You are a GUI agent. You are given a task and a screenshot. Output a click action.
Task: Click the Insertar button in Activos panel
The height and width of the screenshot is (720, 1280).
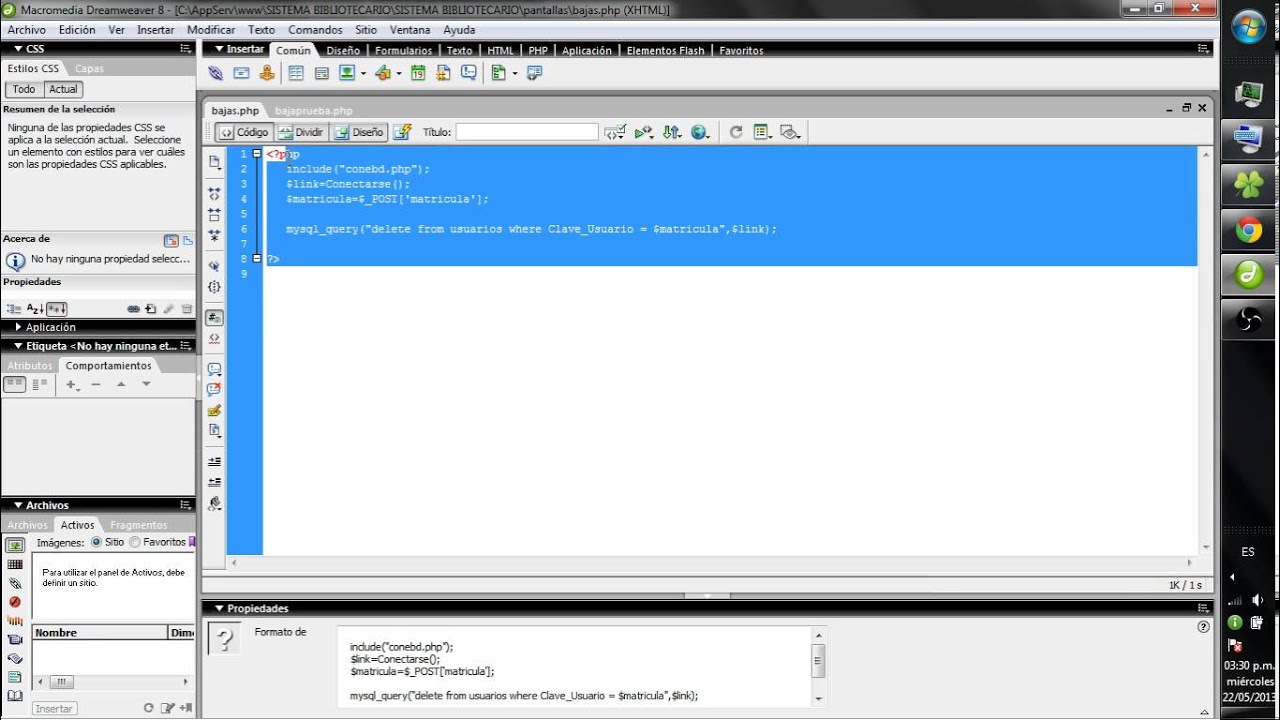[x=54, y=708]
